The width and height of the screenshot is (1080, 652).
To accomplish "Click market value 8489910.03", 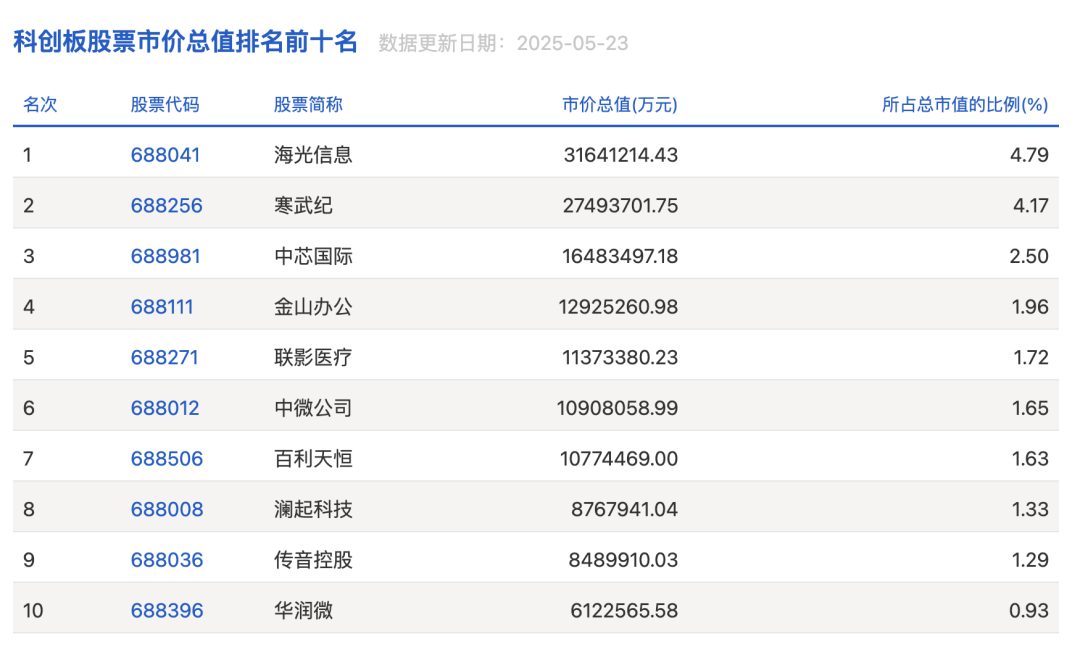I will (623, 560).
